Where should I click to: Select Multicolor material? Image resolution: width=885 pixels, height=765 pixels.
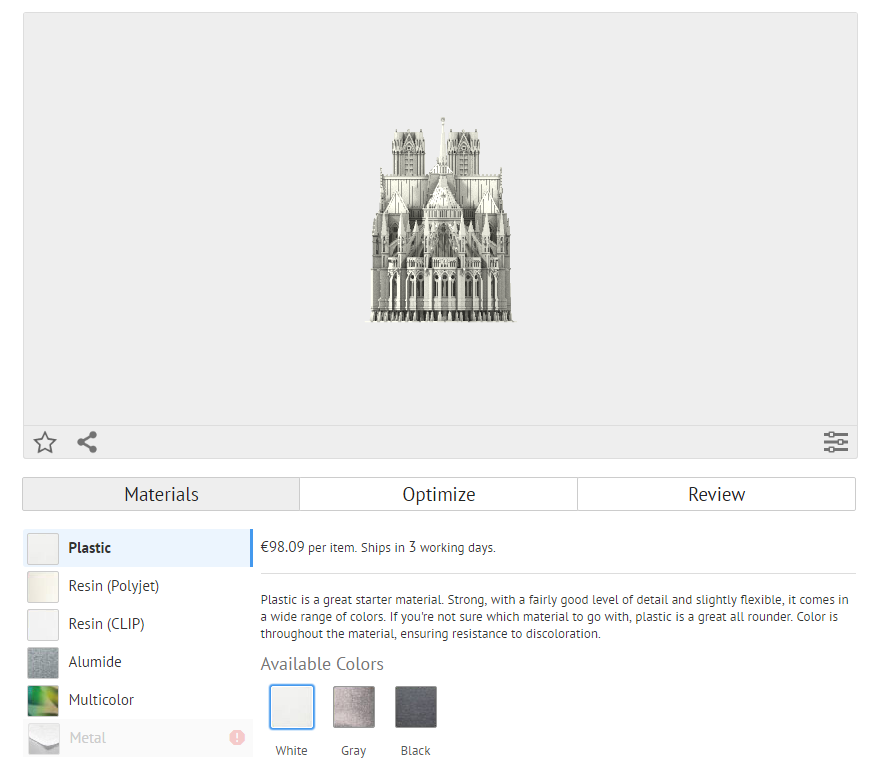coord(138,700)
